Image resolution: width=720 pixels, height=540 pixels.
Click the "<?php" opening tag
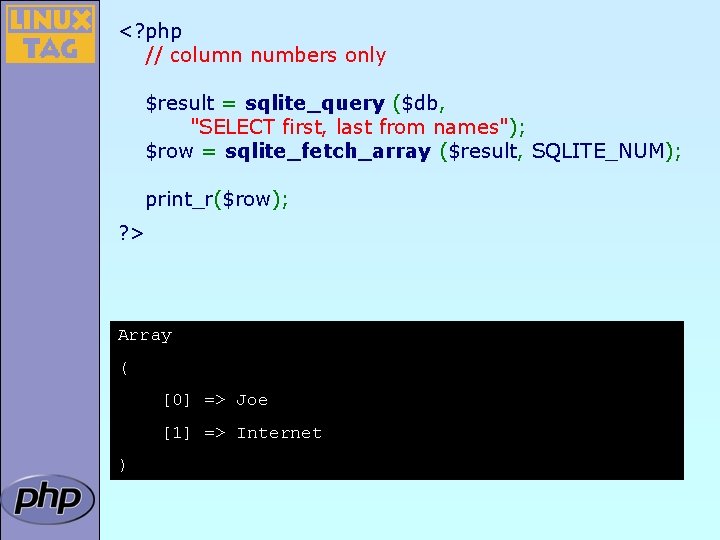coord(150,32)
